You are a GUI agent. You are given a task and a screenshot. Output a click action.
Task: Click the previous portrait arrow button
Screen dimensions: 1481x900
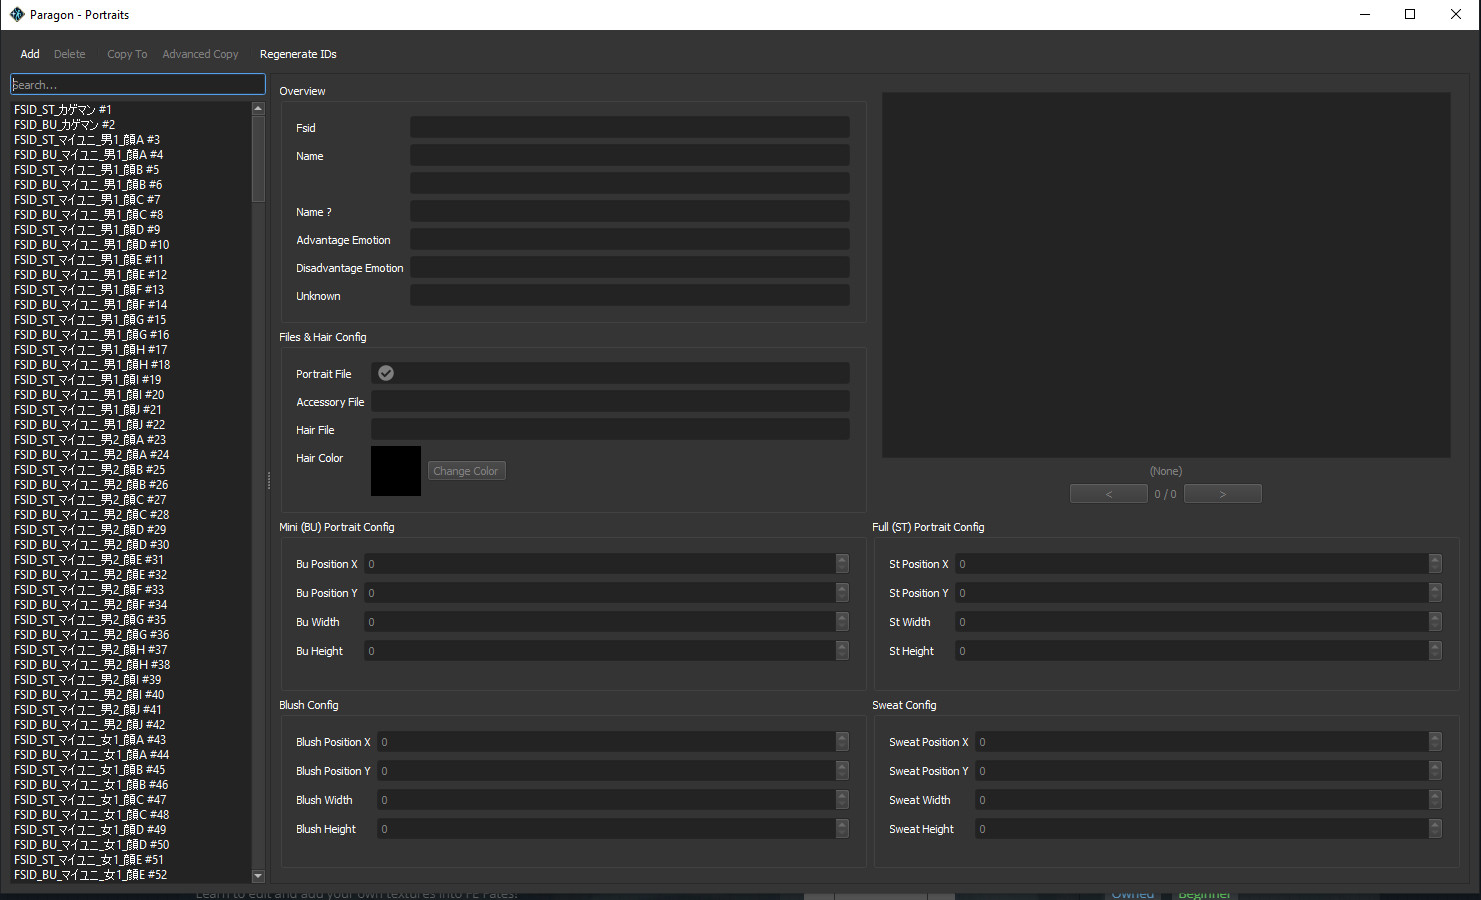point(1108,494)
